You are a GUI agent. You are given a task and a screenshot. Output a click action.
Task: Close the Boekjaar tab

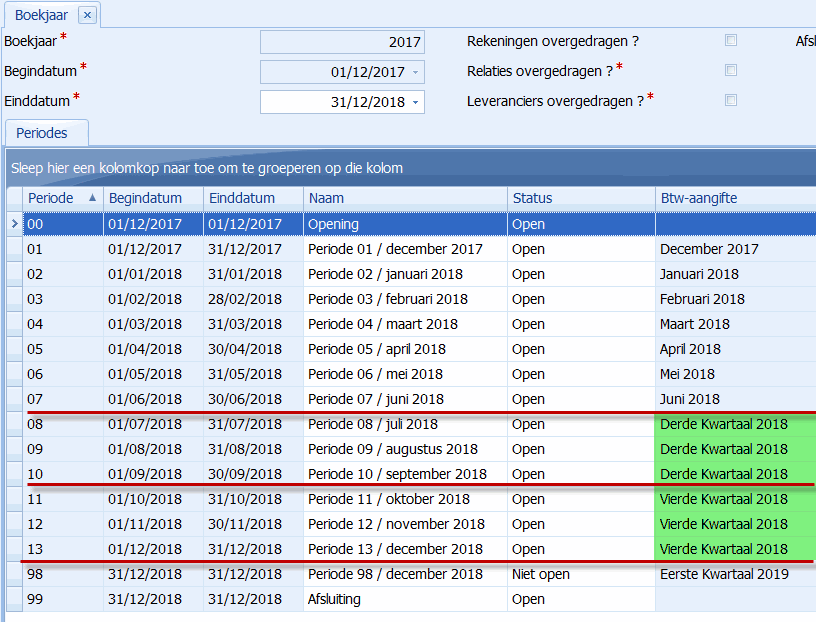tap(87, 15)
